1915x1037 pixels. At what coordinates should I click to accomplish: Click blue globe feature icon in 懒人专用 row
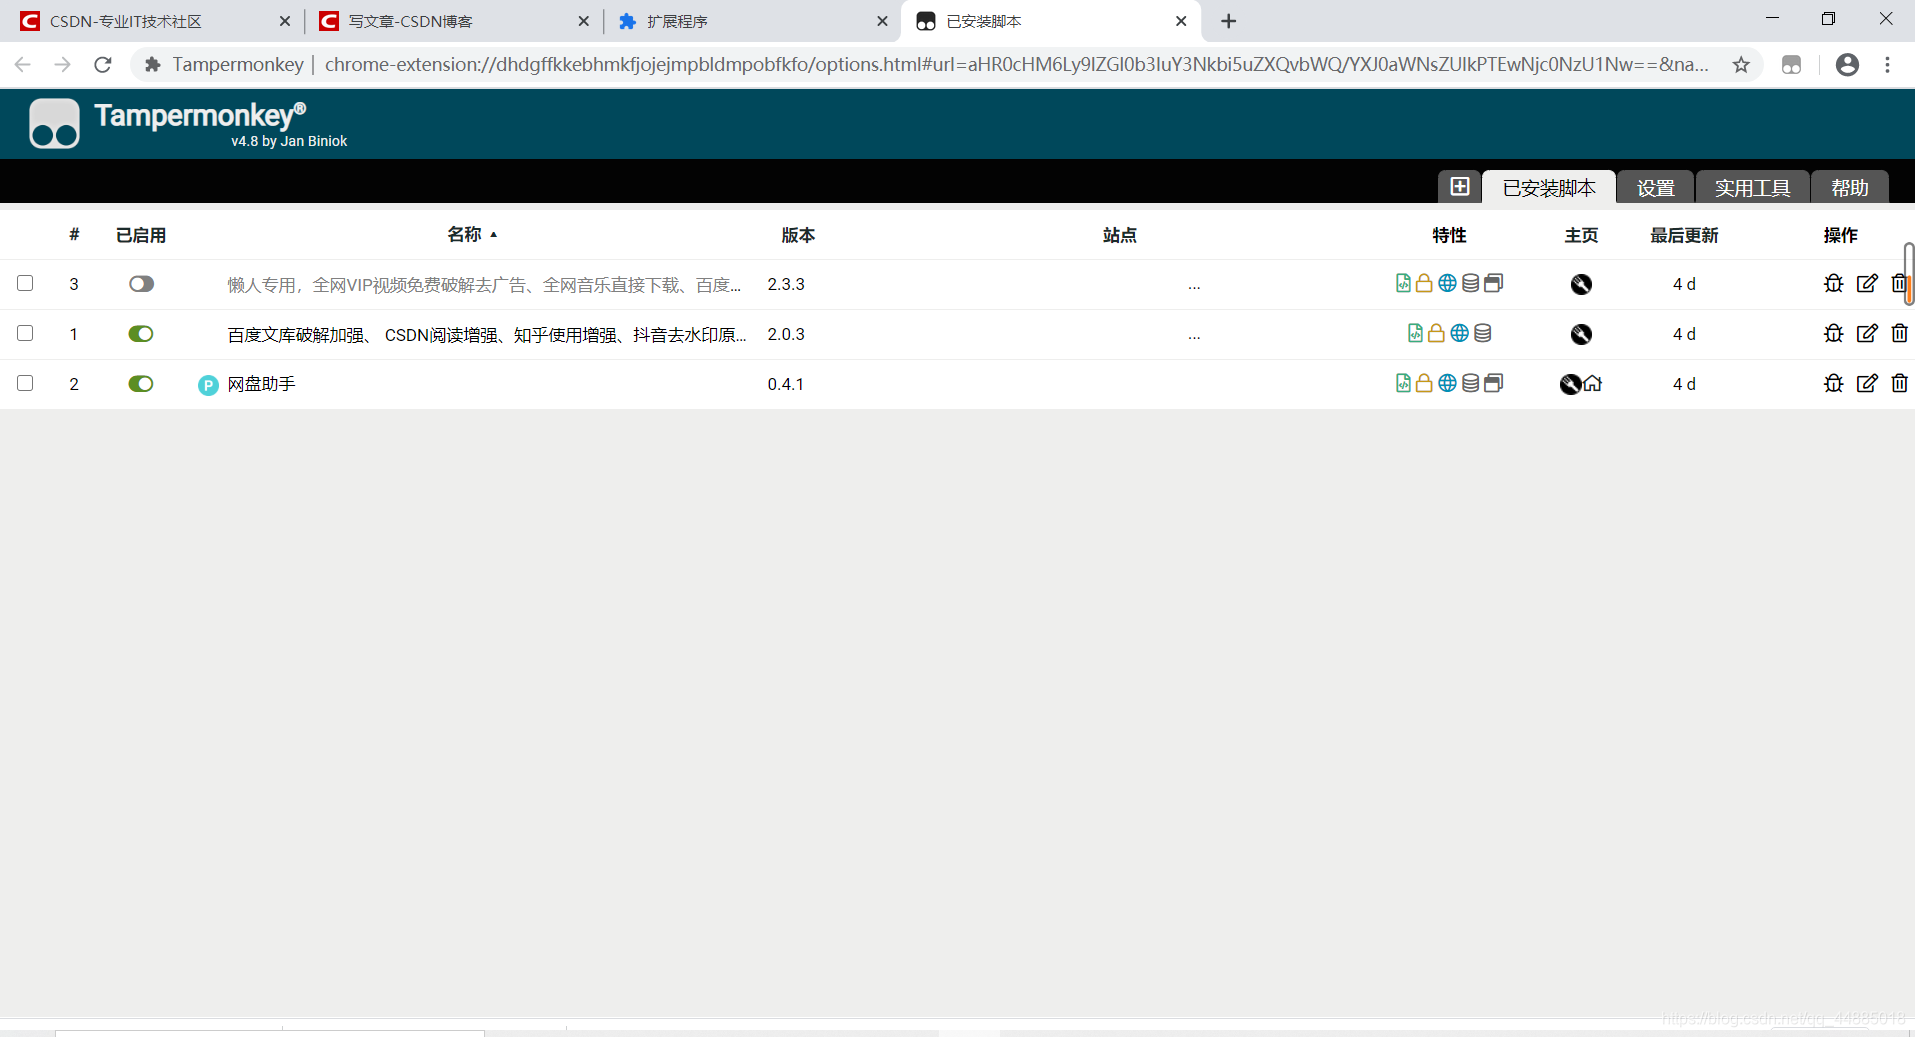click(1447, 283)
